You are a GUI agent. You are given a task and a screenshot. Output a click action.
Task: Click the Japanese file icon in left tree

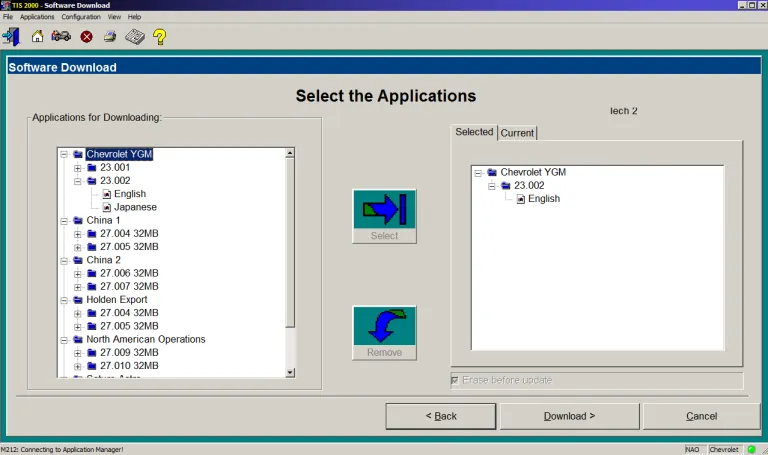click(x=107, y=207)
